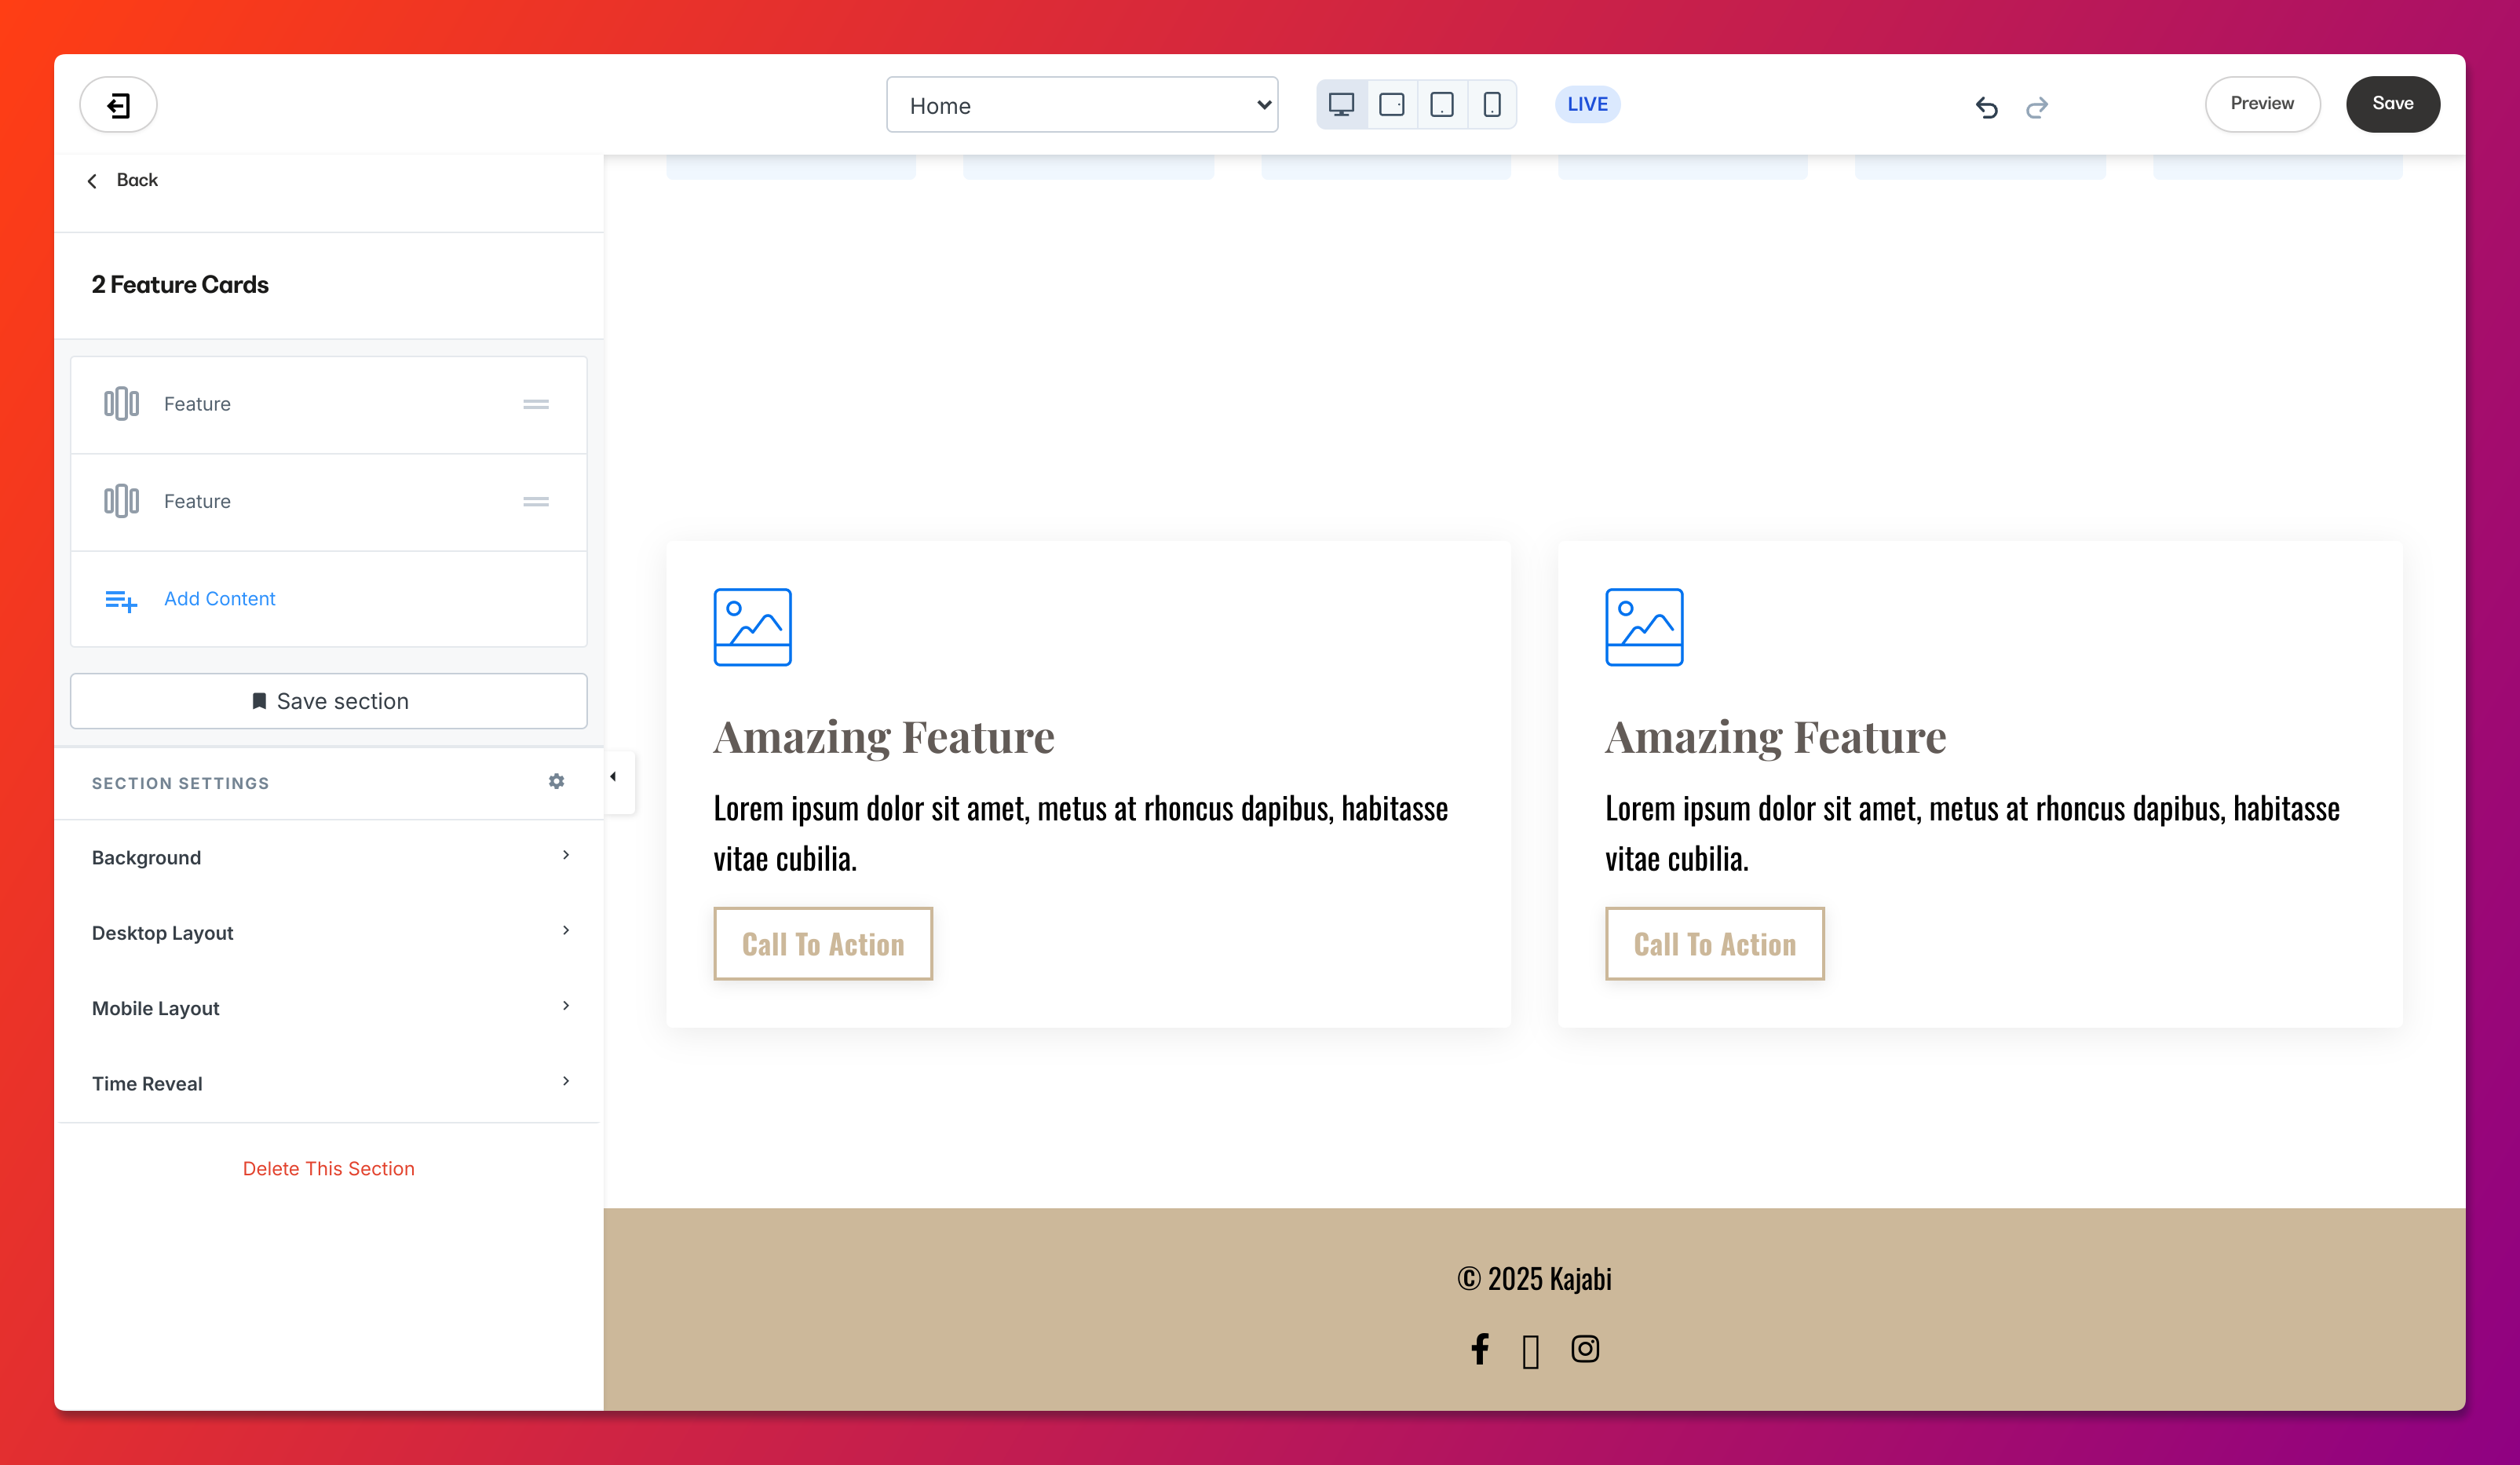Viewport: 2520px width, 1465px height.
Task: Expand Mobile Layout settings
Action: pos(329,1008)
